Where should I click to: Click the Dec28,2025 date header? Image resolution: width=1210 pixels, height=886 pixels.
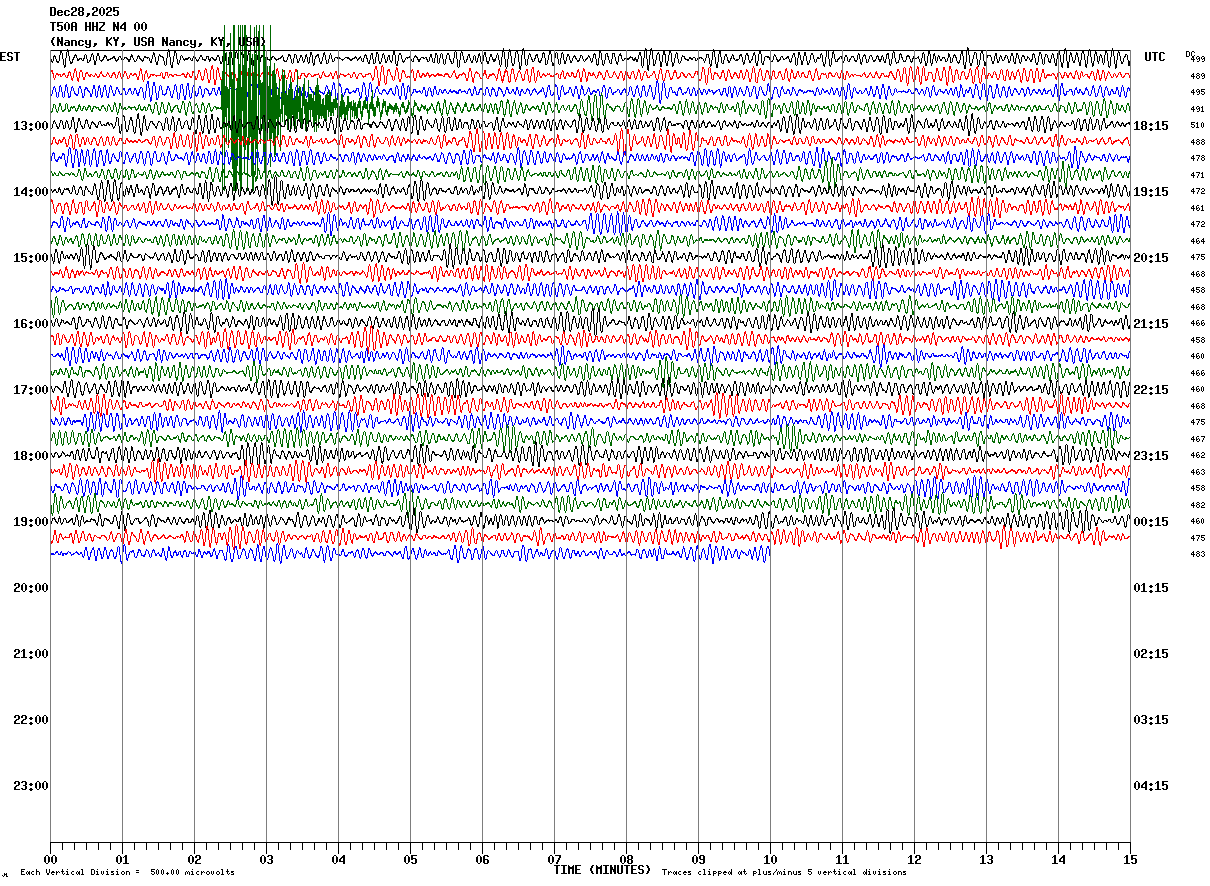pos(84,12)
